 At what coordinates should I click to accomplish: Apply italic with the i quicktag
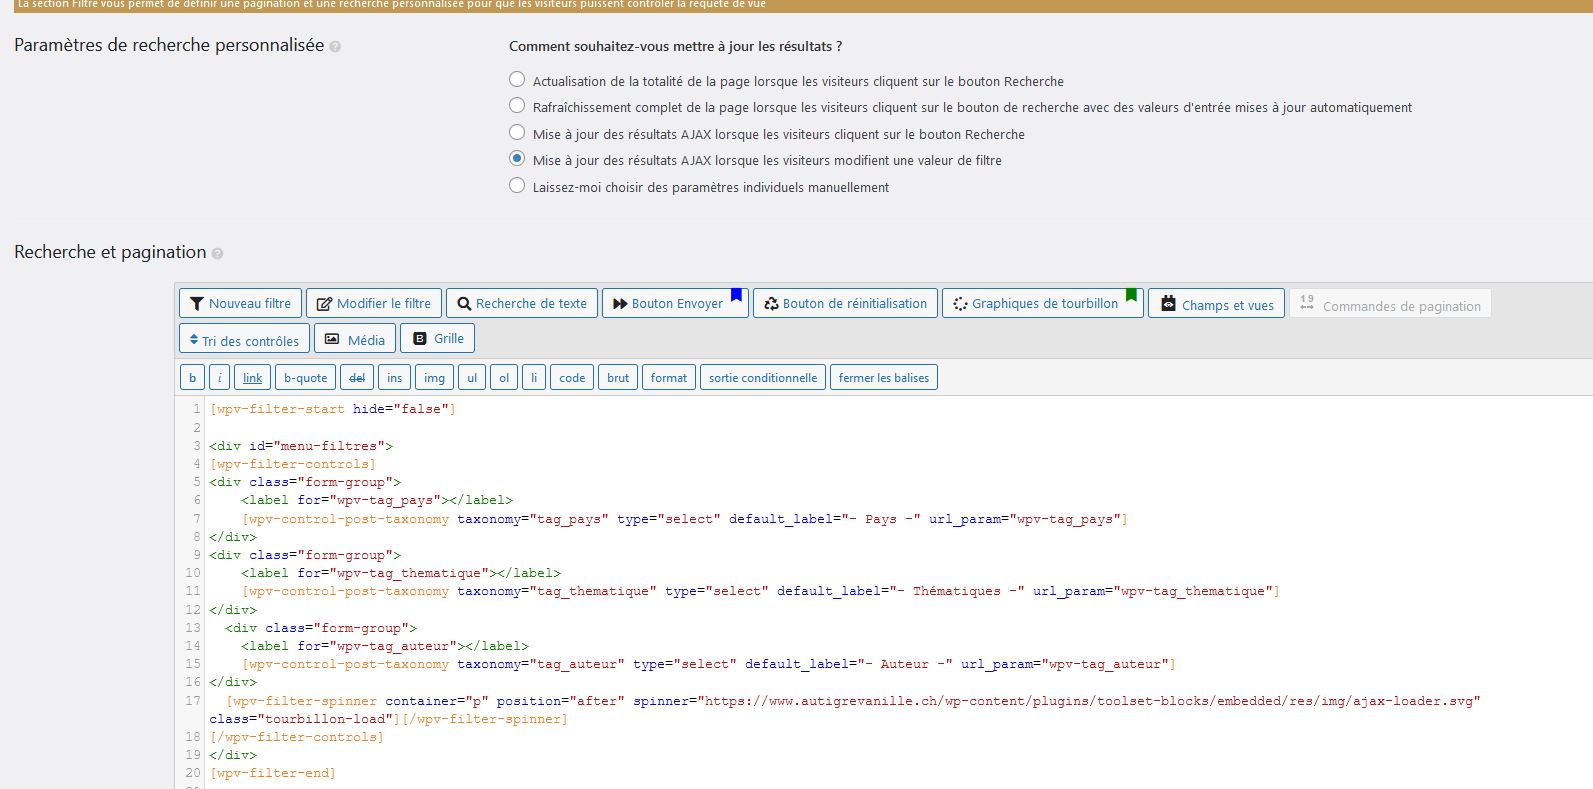220,377
